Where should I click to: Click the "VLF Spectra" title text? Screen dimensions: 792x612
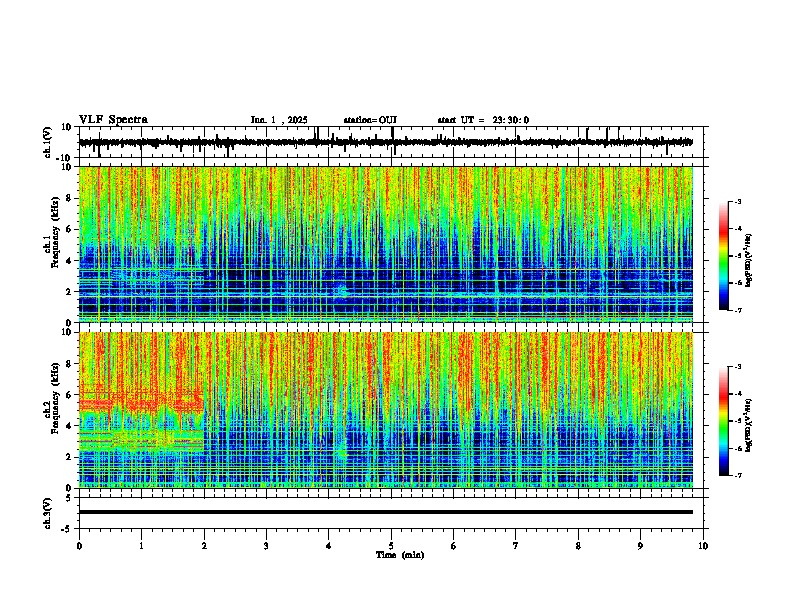[x=113, y=120]
